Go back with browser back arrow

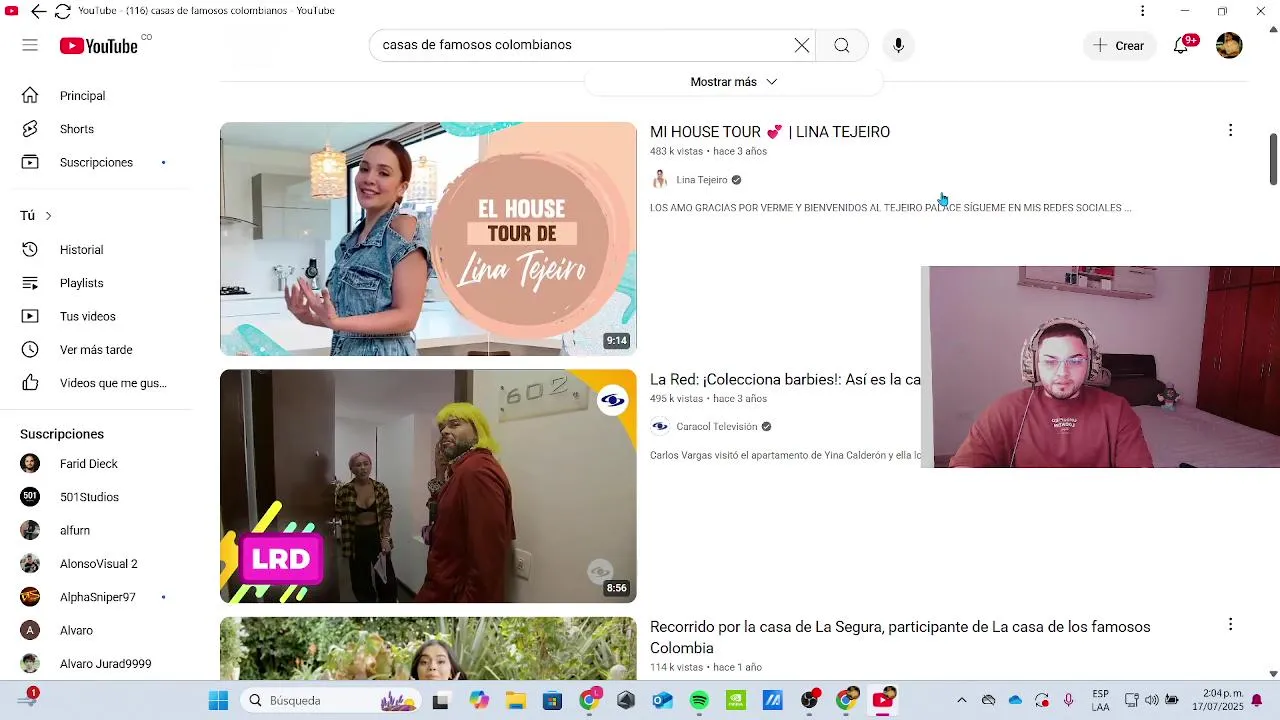[38, 11]
